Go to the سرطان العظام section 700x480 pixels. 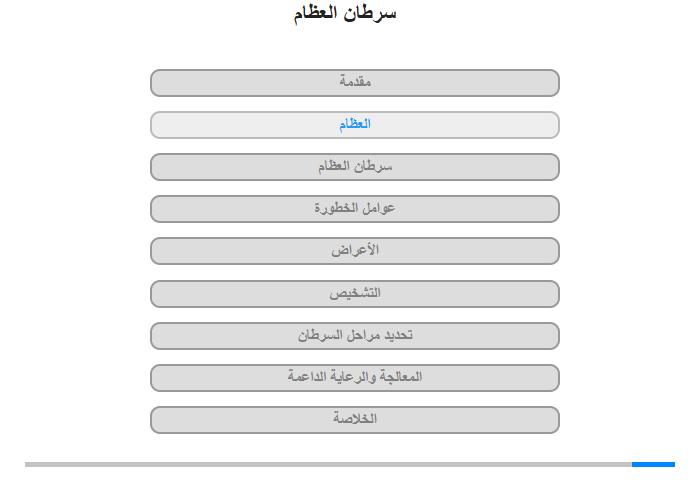tap(355, 167)
